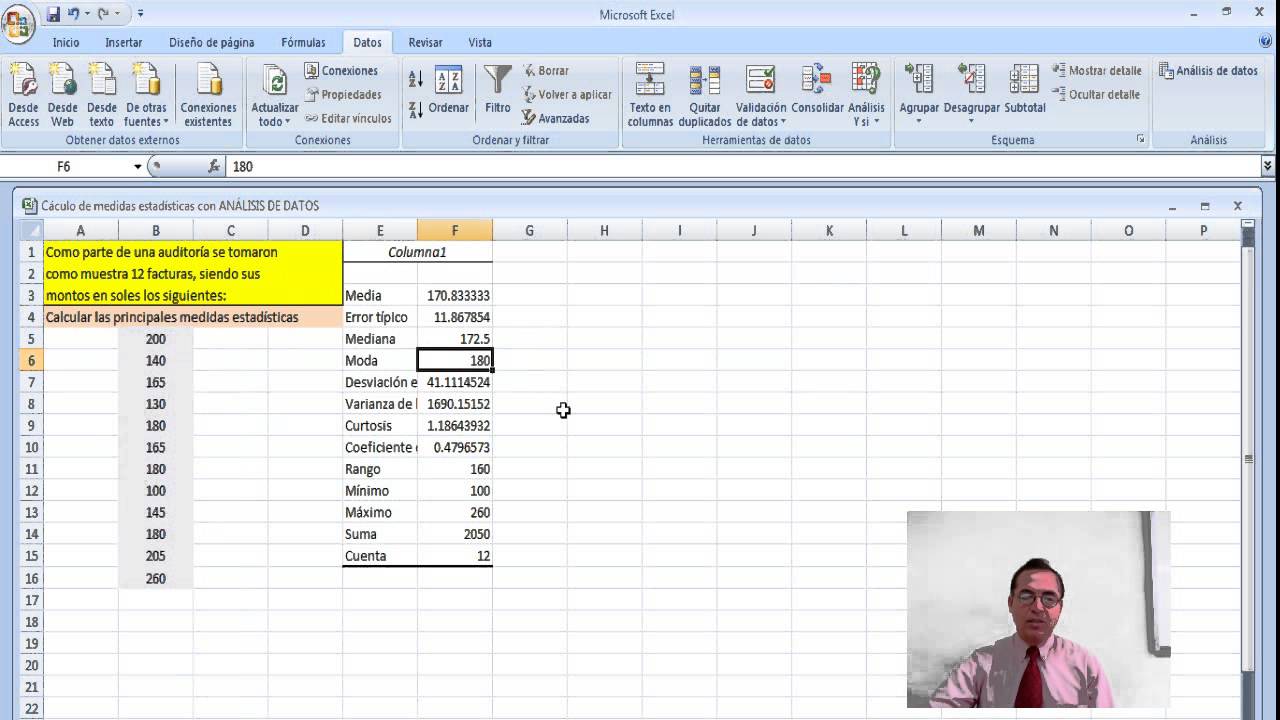Click Mostrar detalle button
Viewport: 1280px width, 720px height.
(x=1096, y=71)
